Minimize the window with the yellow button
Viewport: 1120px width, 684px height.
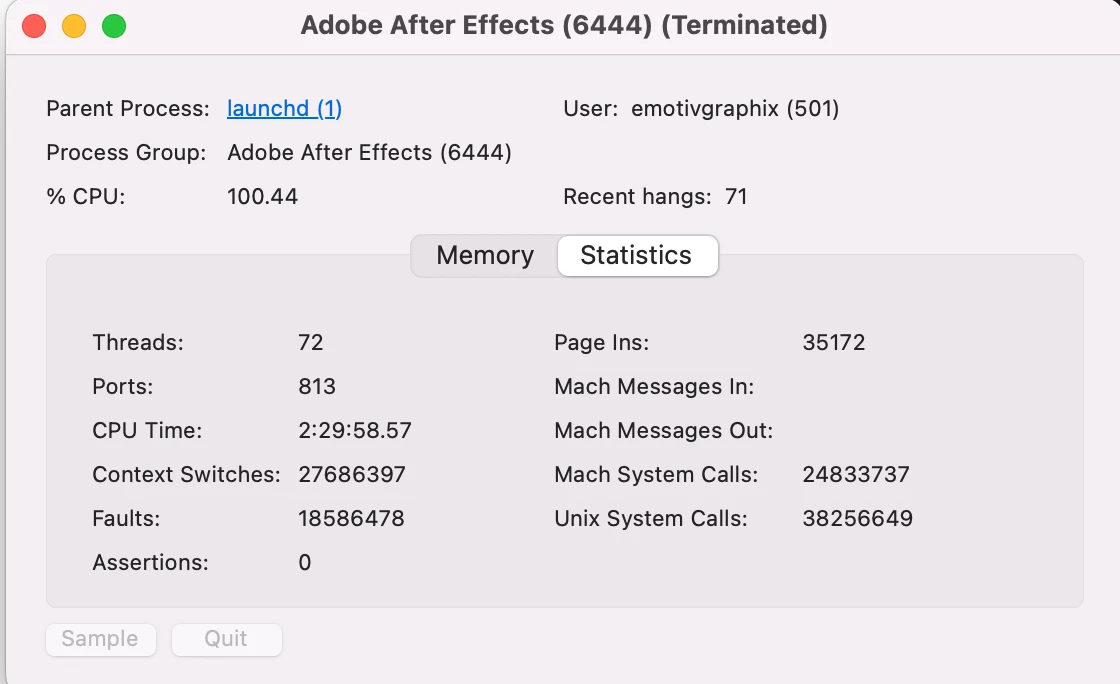[74, 26]
